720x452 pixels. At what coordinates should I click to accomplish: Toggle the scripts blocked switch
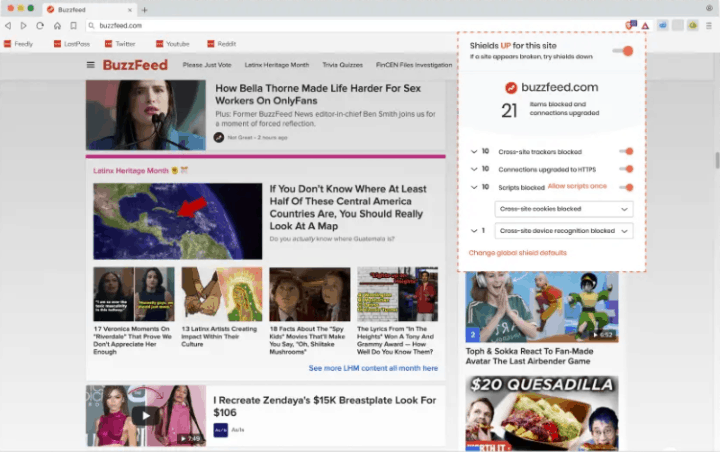click(x=626, y=187)
